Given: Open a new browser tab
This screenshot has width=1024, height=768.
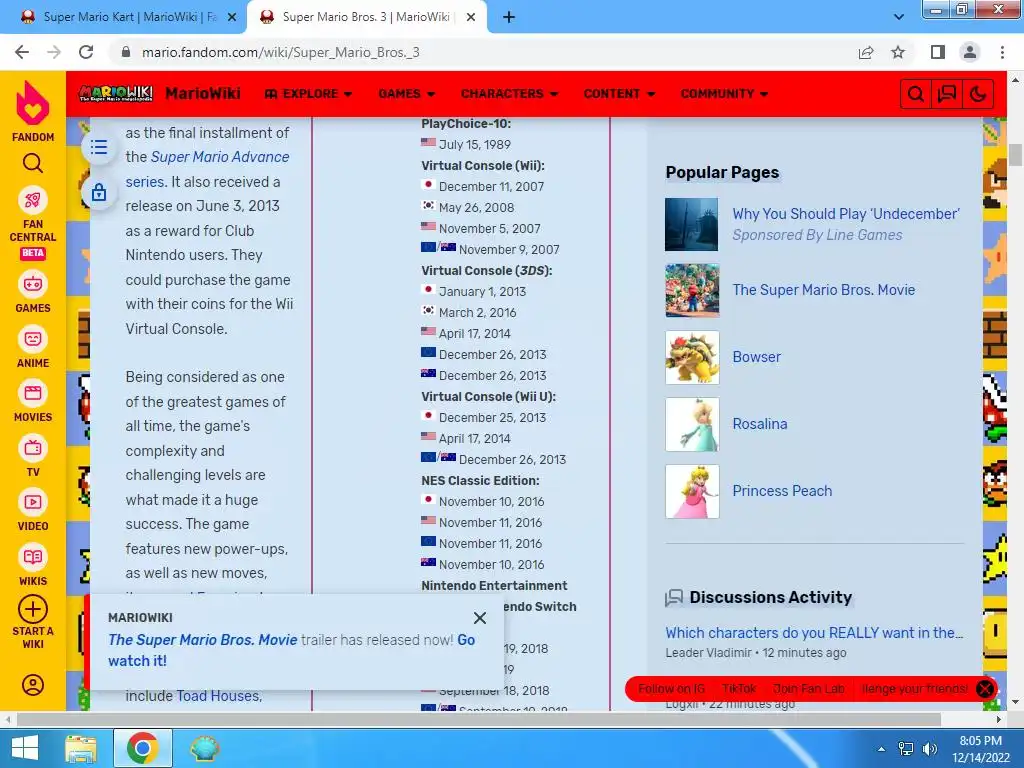Looking at the screenshot, I should pos(509,18).
